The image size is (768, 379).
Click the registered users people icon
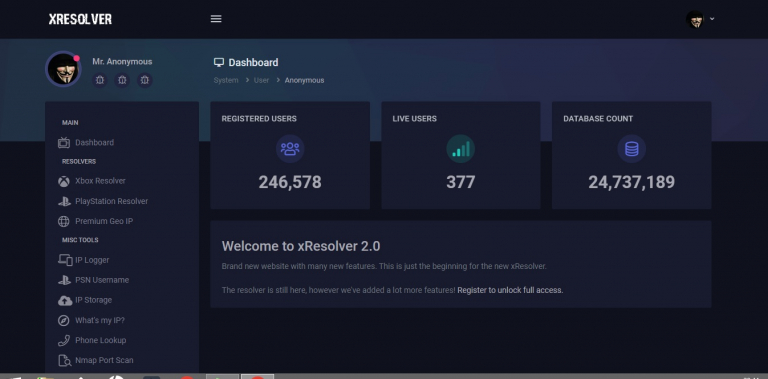coord(290,149)
